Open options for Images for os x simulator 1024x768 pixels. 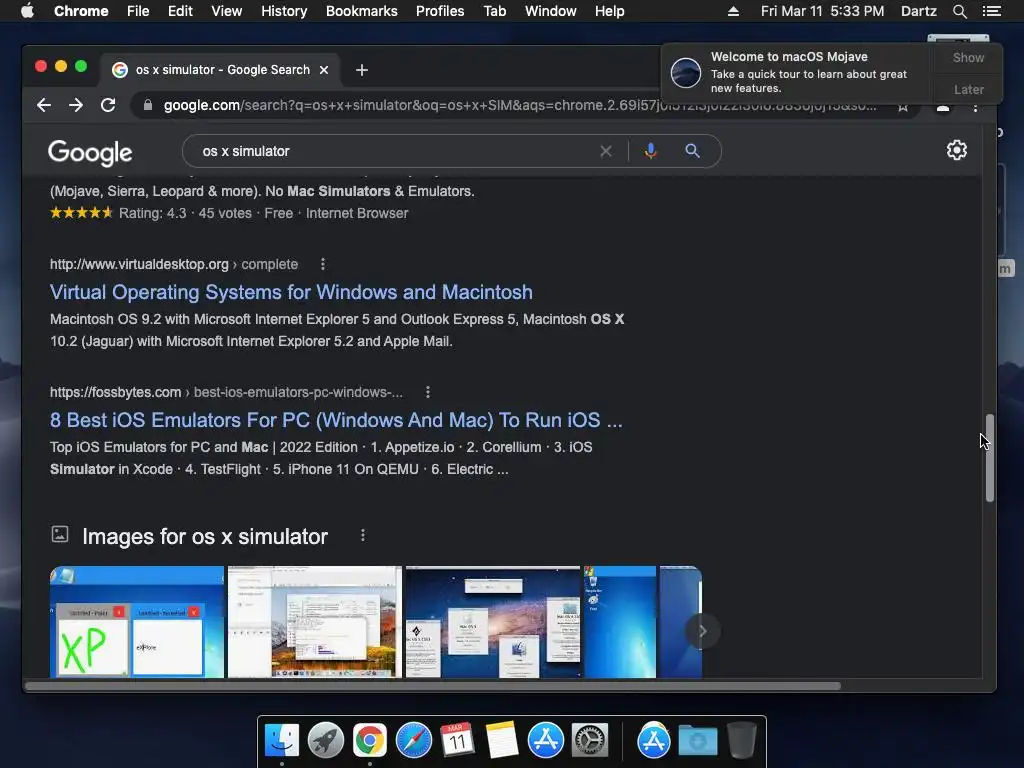pos(363,536)
